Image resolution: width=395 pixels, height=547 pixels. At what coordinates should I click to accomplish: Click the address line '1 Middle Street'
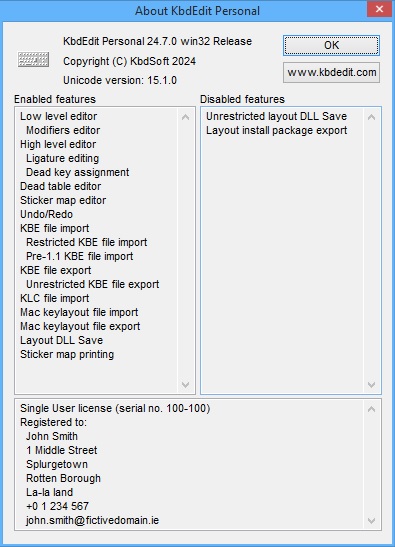[61, 450]
